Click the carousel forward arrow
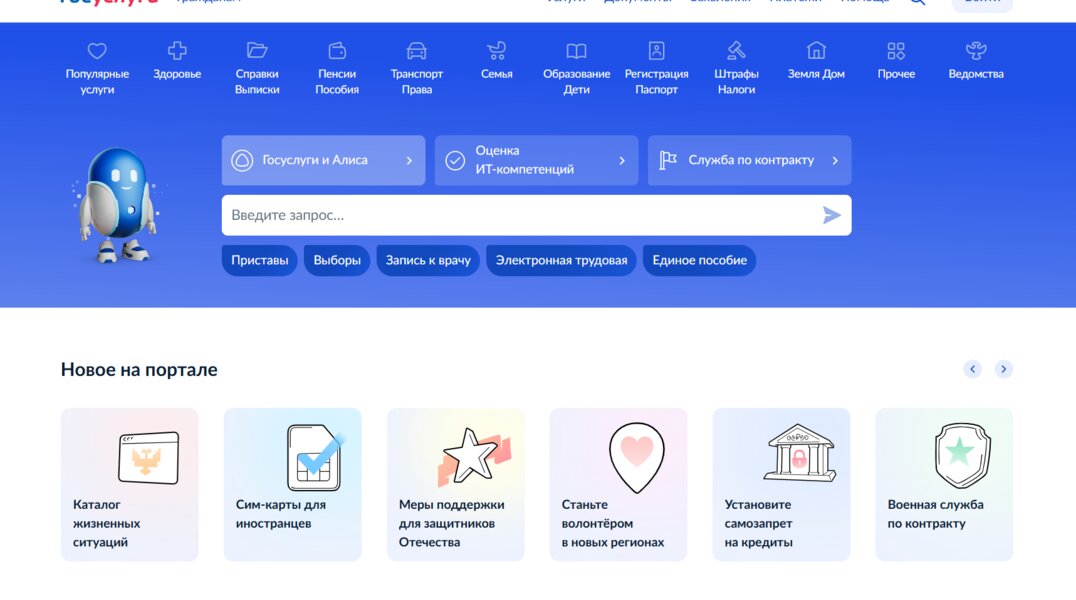The width and height of the screenshot is (1076, 600). coord(1003,369)
